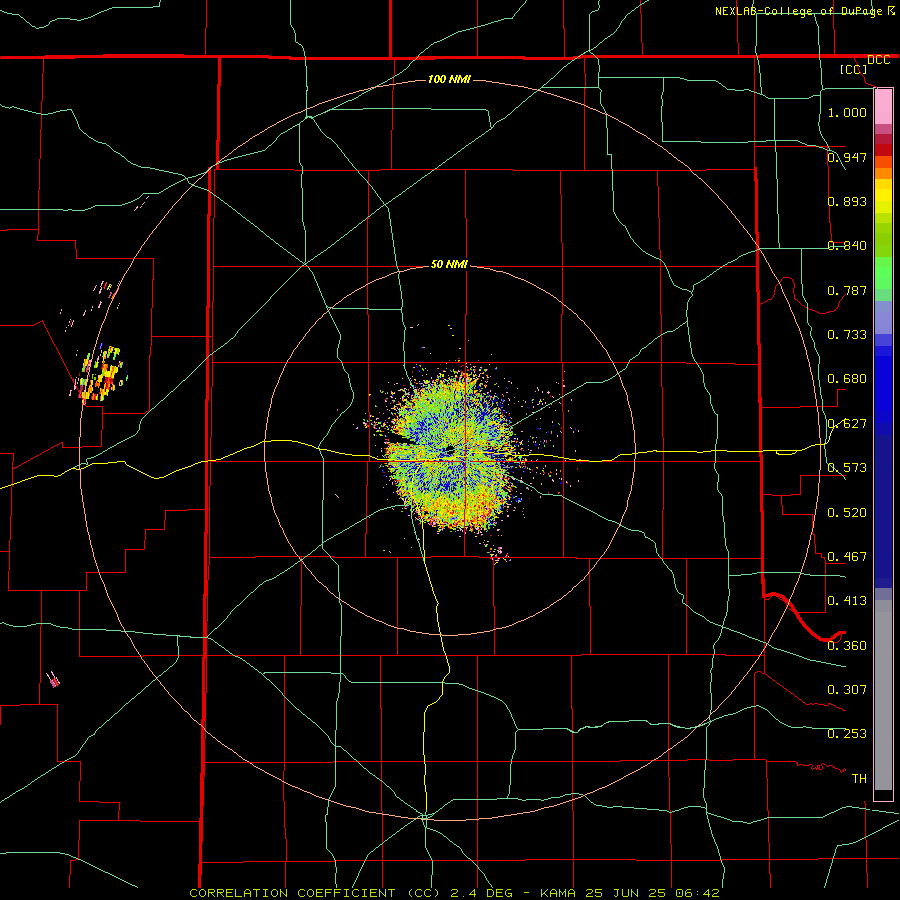The image size is (900, 900).
Task: Click the 0.520 legend value
Action: point(847,512)
